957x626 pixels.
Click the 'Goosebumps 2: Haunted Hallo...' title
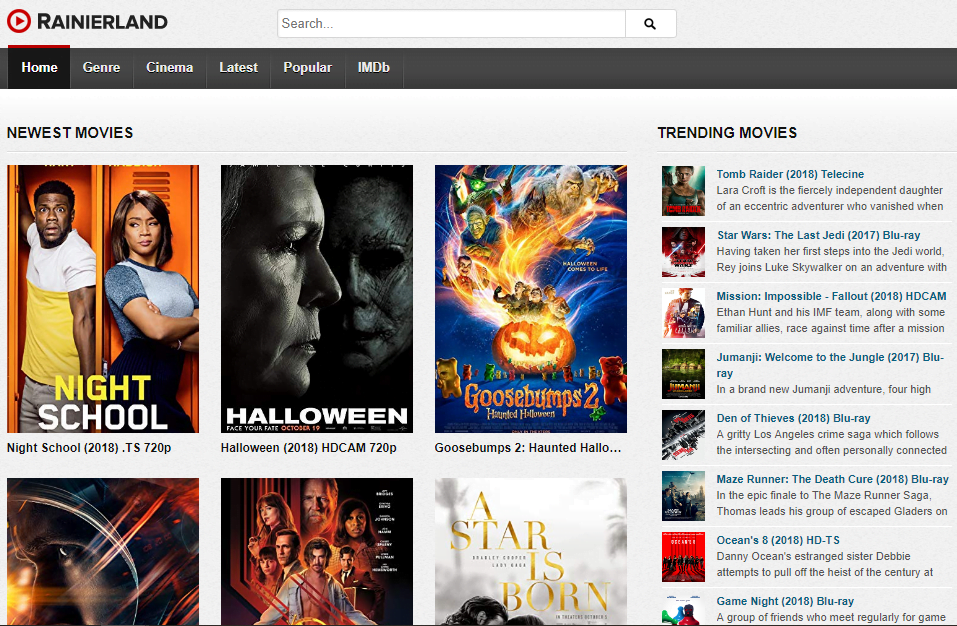pos(528,448)
